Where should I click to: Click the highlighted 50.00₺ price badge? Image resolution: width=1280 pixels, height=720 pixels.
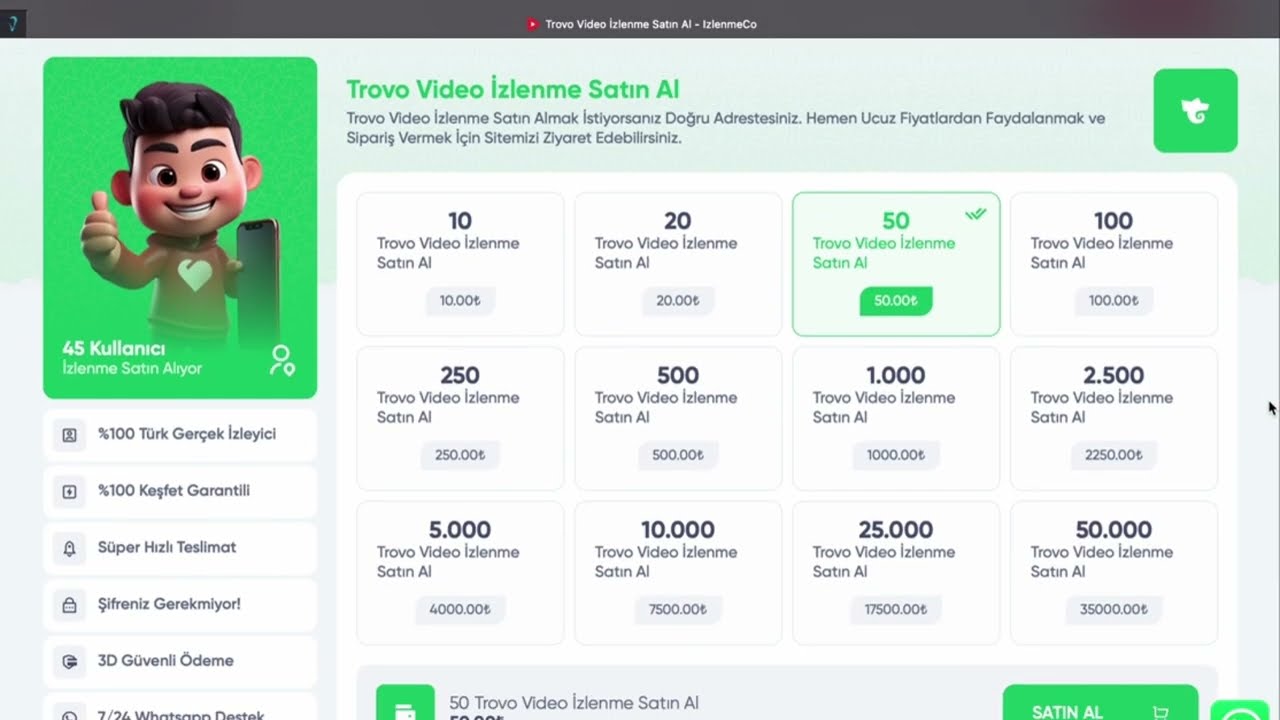[x=896, y=300]
